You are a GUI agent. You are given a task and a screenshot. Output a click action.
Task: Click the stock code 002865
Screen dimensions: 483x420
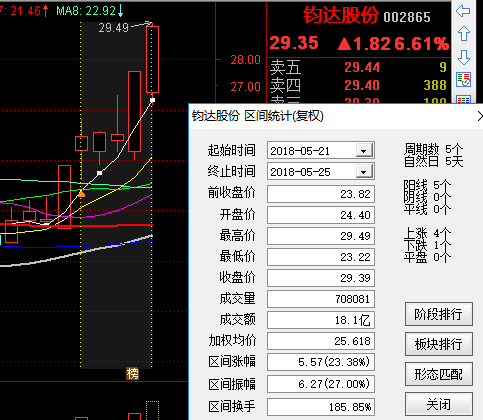click(x=407, y=17)
